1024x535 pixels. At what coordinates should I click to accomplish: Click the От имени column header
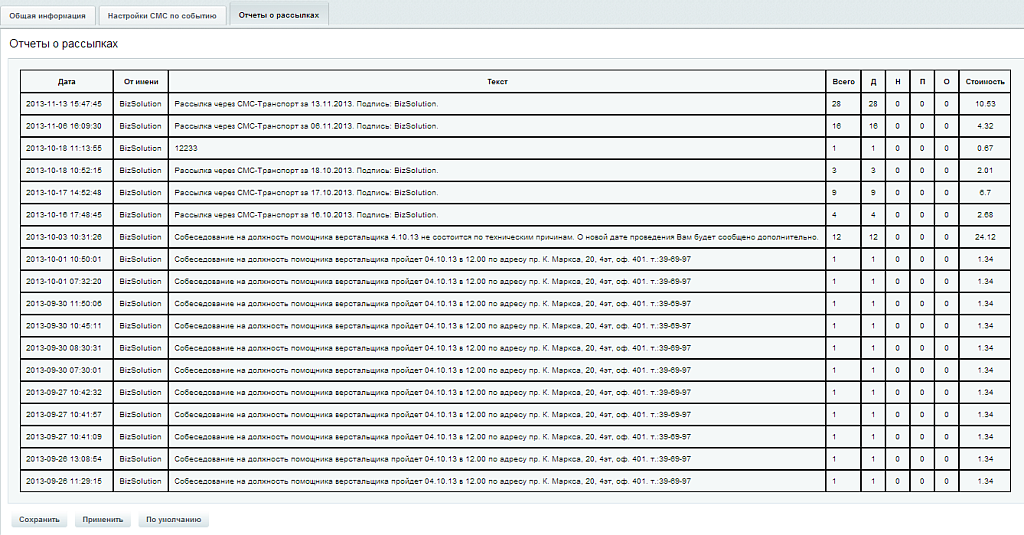140,81
